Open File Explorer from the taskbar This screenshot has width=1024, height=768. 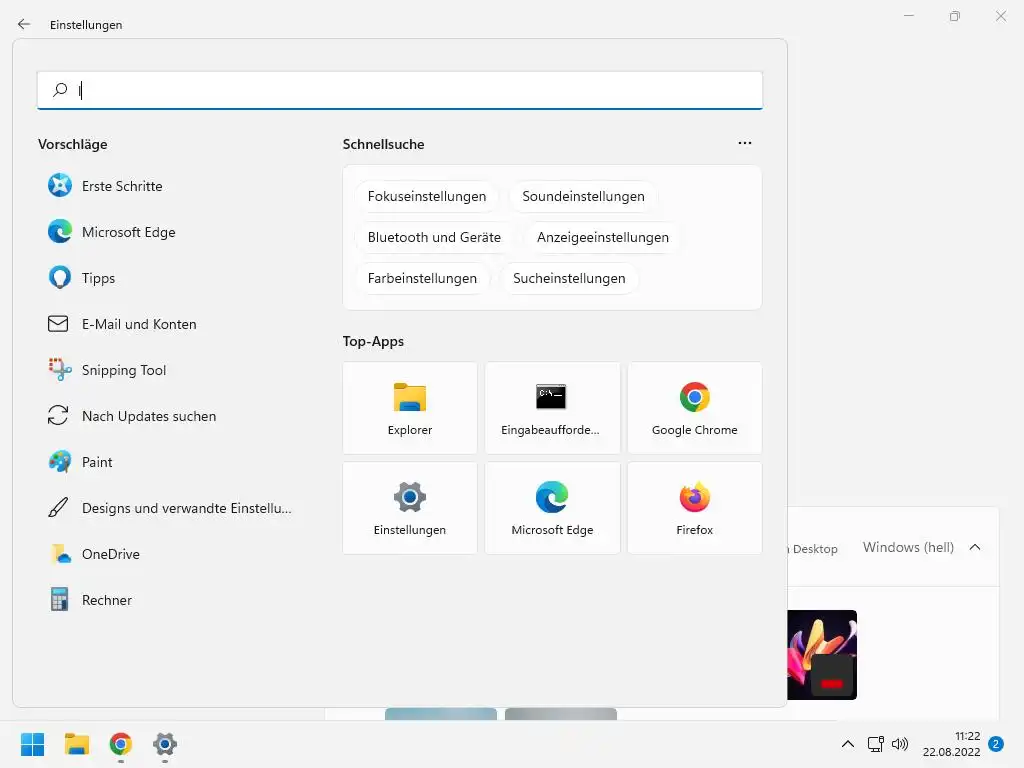click(76, 744)
